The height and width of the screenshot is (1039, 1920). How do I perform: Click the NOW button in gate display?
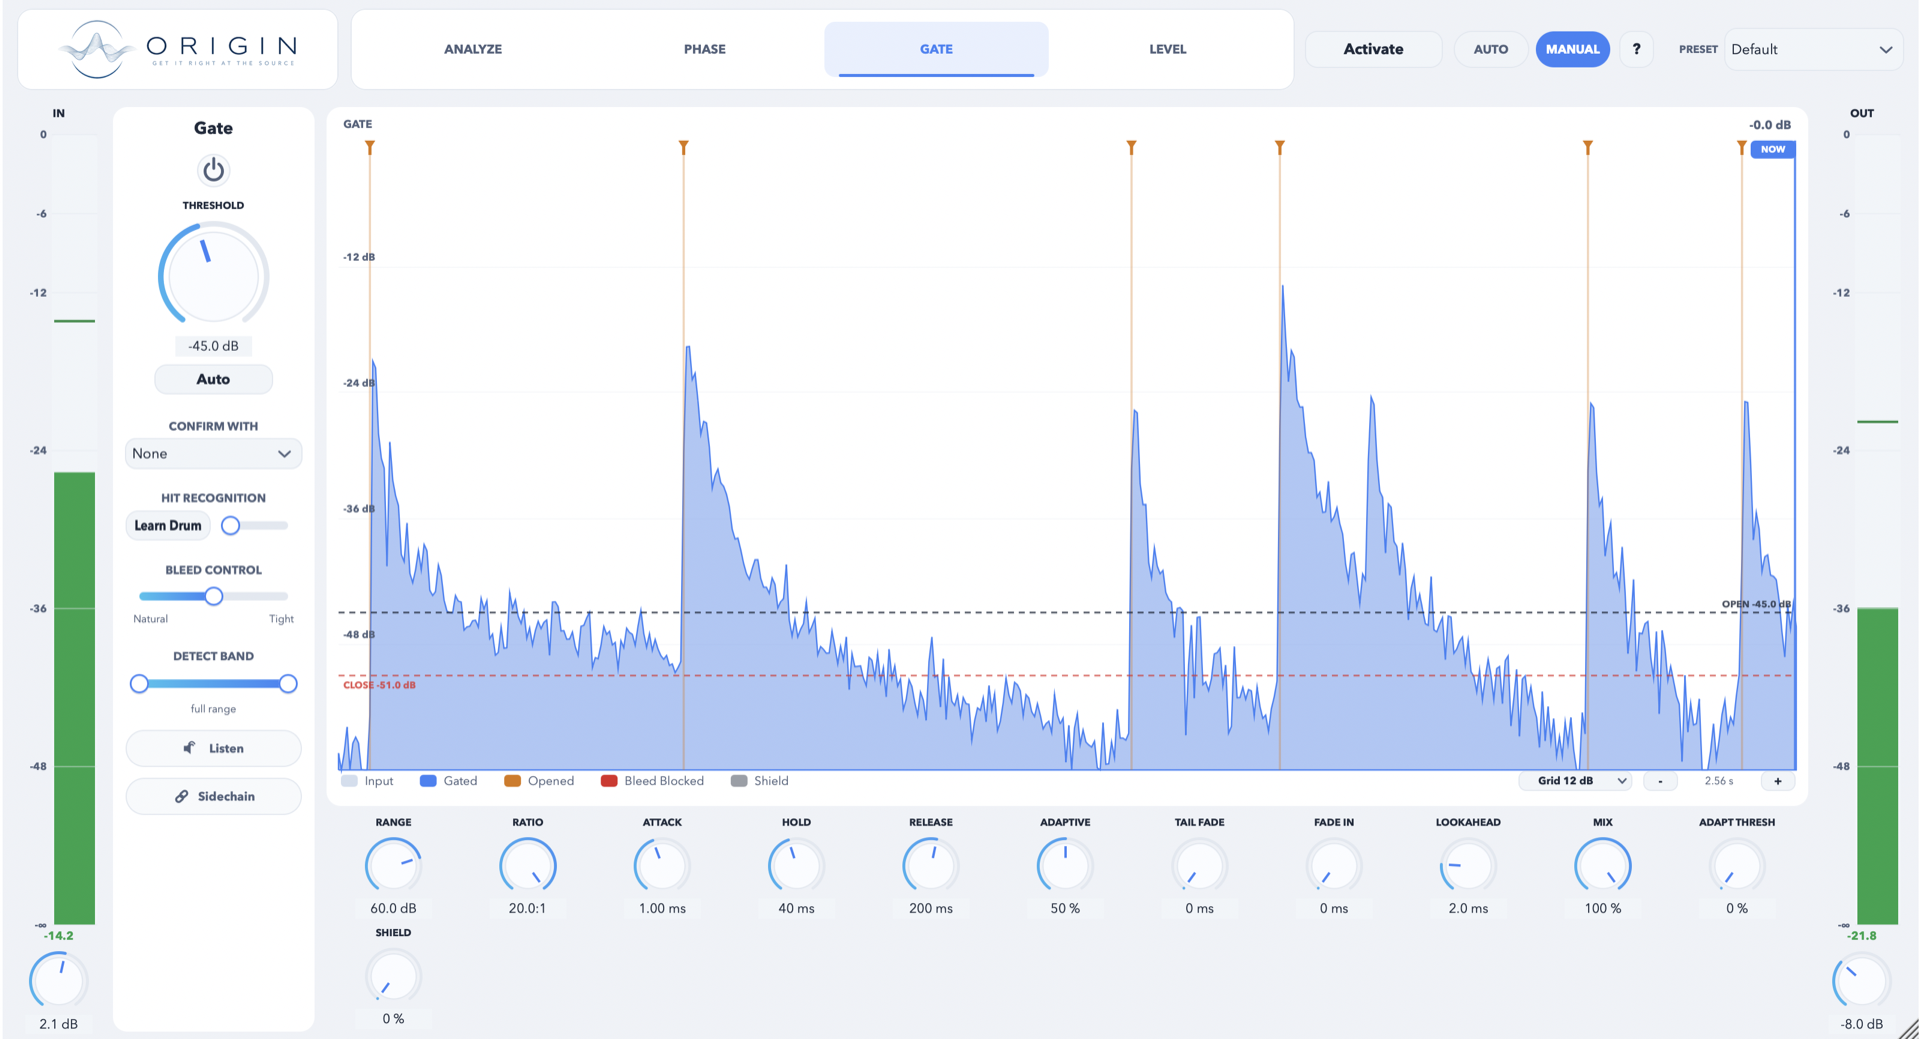pyautogui.click(x=1772, y=149)
